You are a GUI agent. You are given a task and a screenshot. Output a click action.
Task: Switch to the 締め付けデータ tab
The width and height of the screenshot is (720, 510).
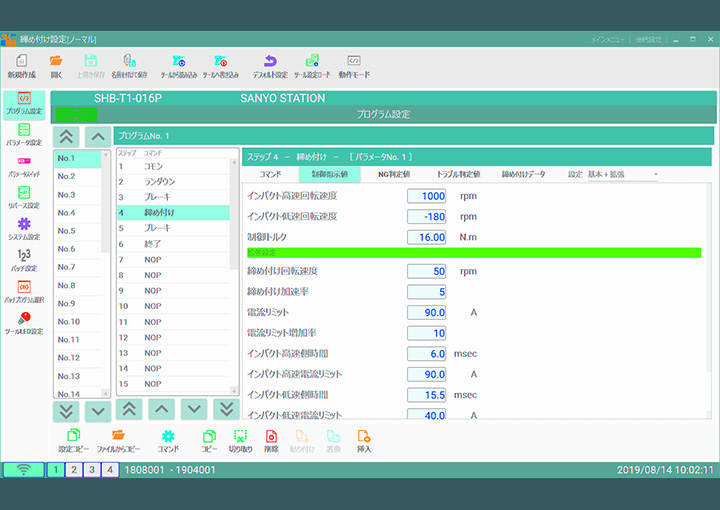click(x=523, y=174)
